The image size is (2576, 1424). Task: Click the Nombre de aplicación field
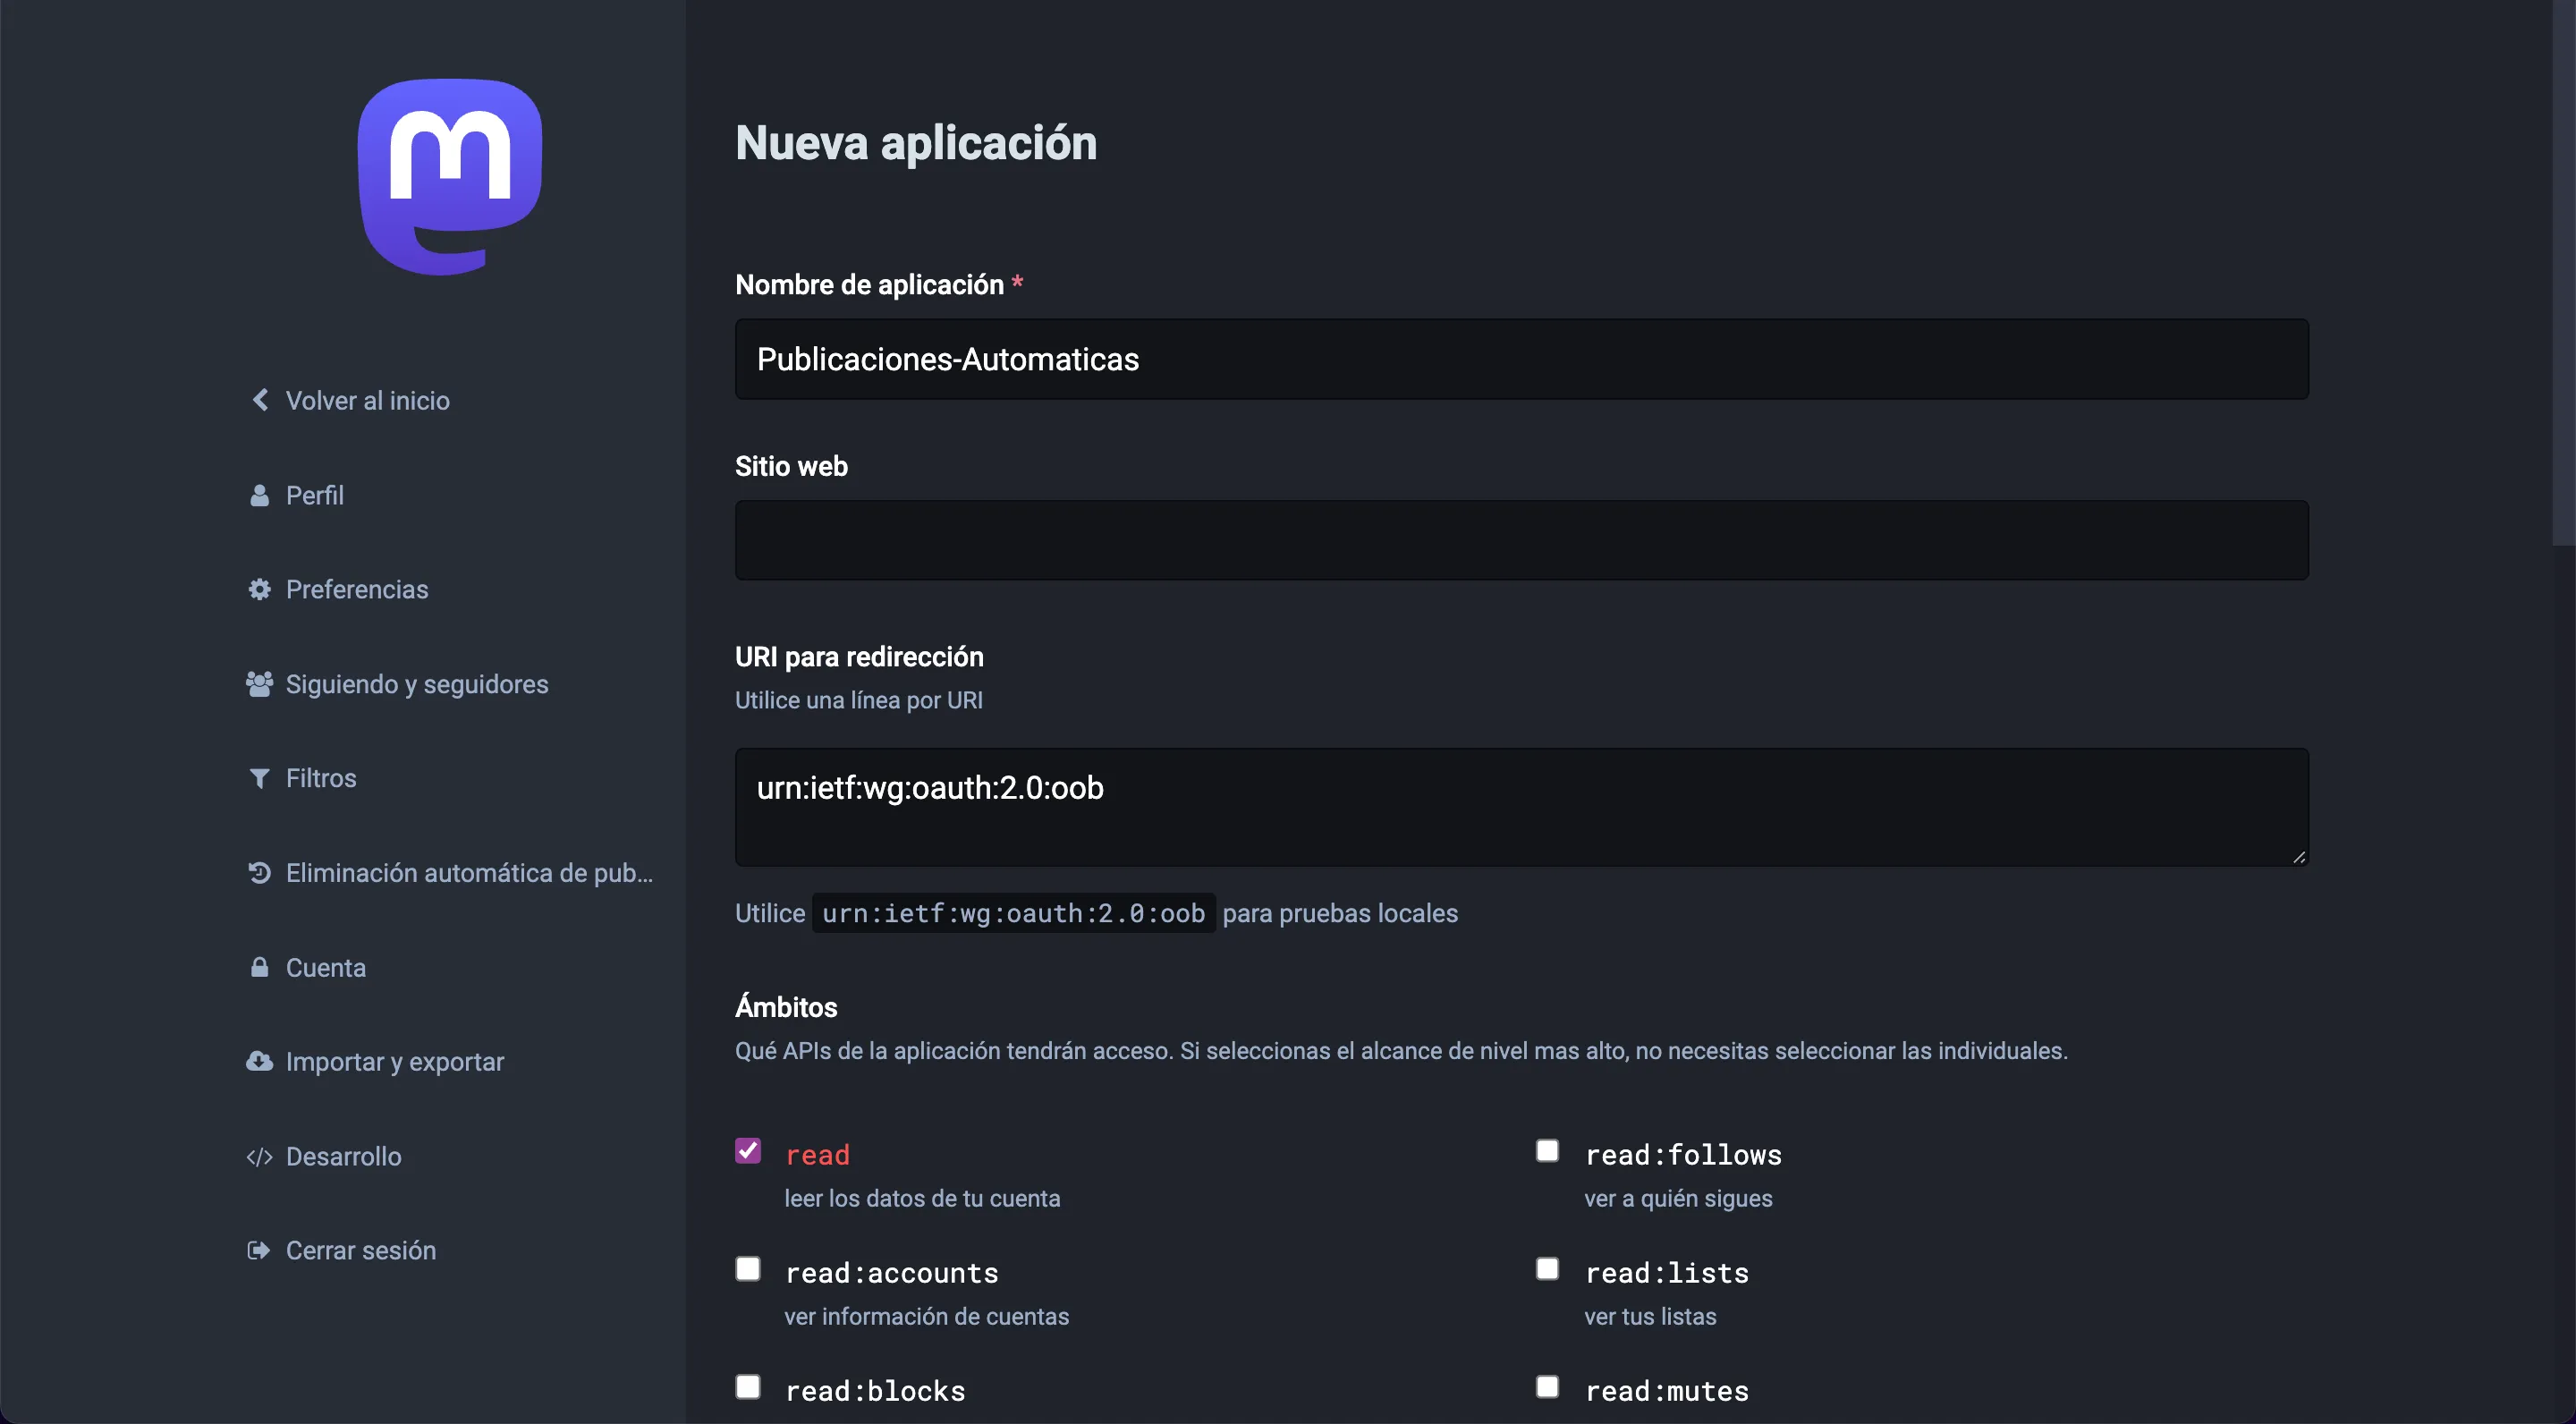pos(1521,359)
